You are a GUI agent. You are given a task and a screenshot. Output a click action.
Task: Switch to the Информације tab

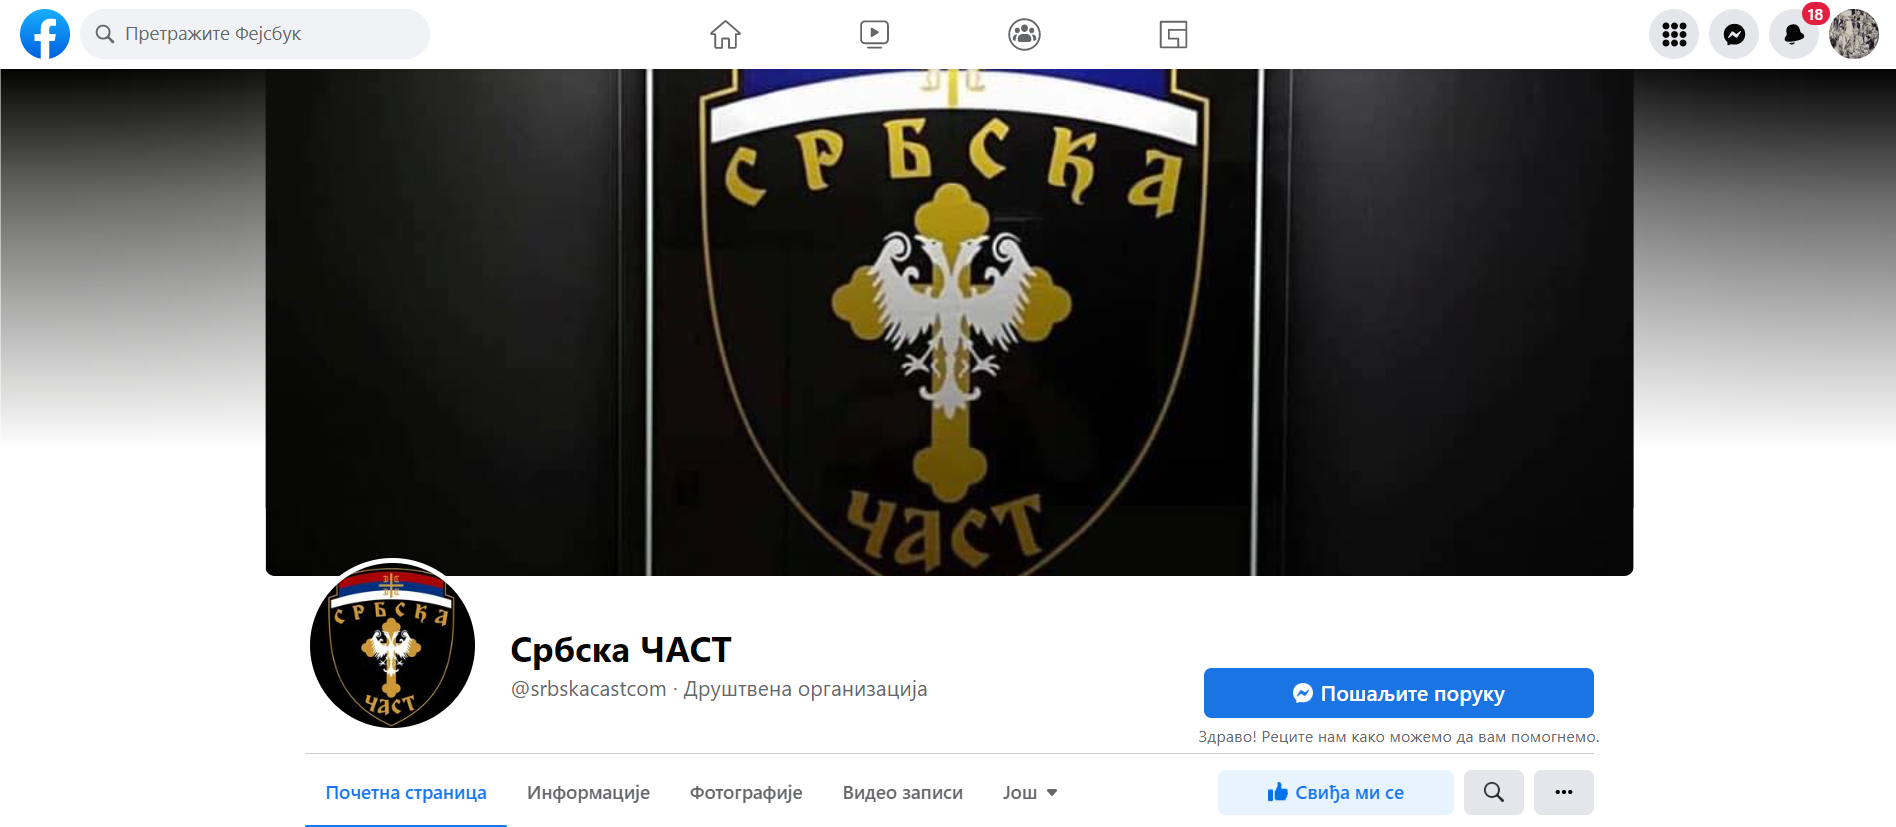click(x=588, y=793)
